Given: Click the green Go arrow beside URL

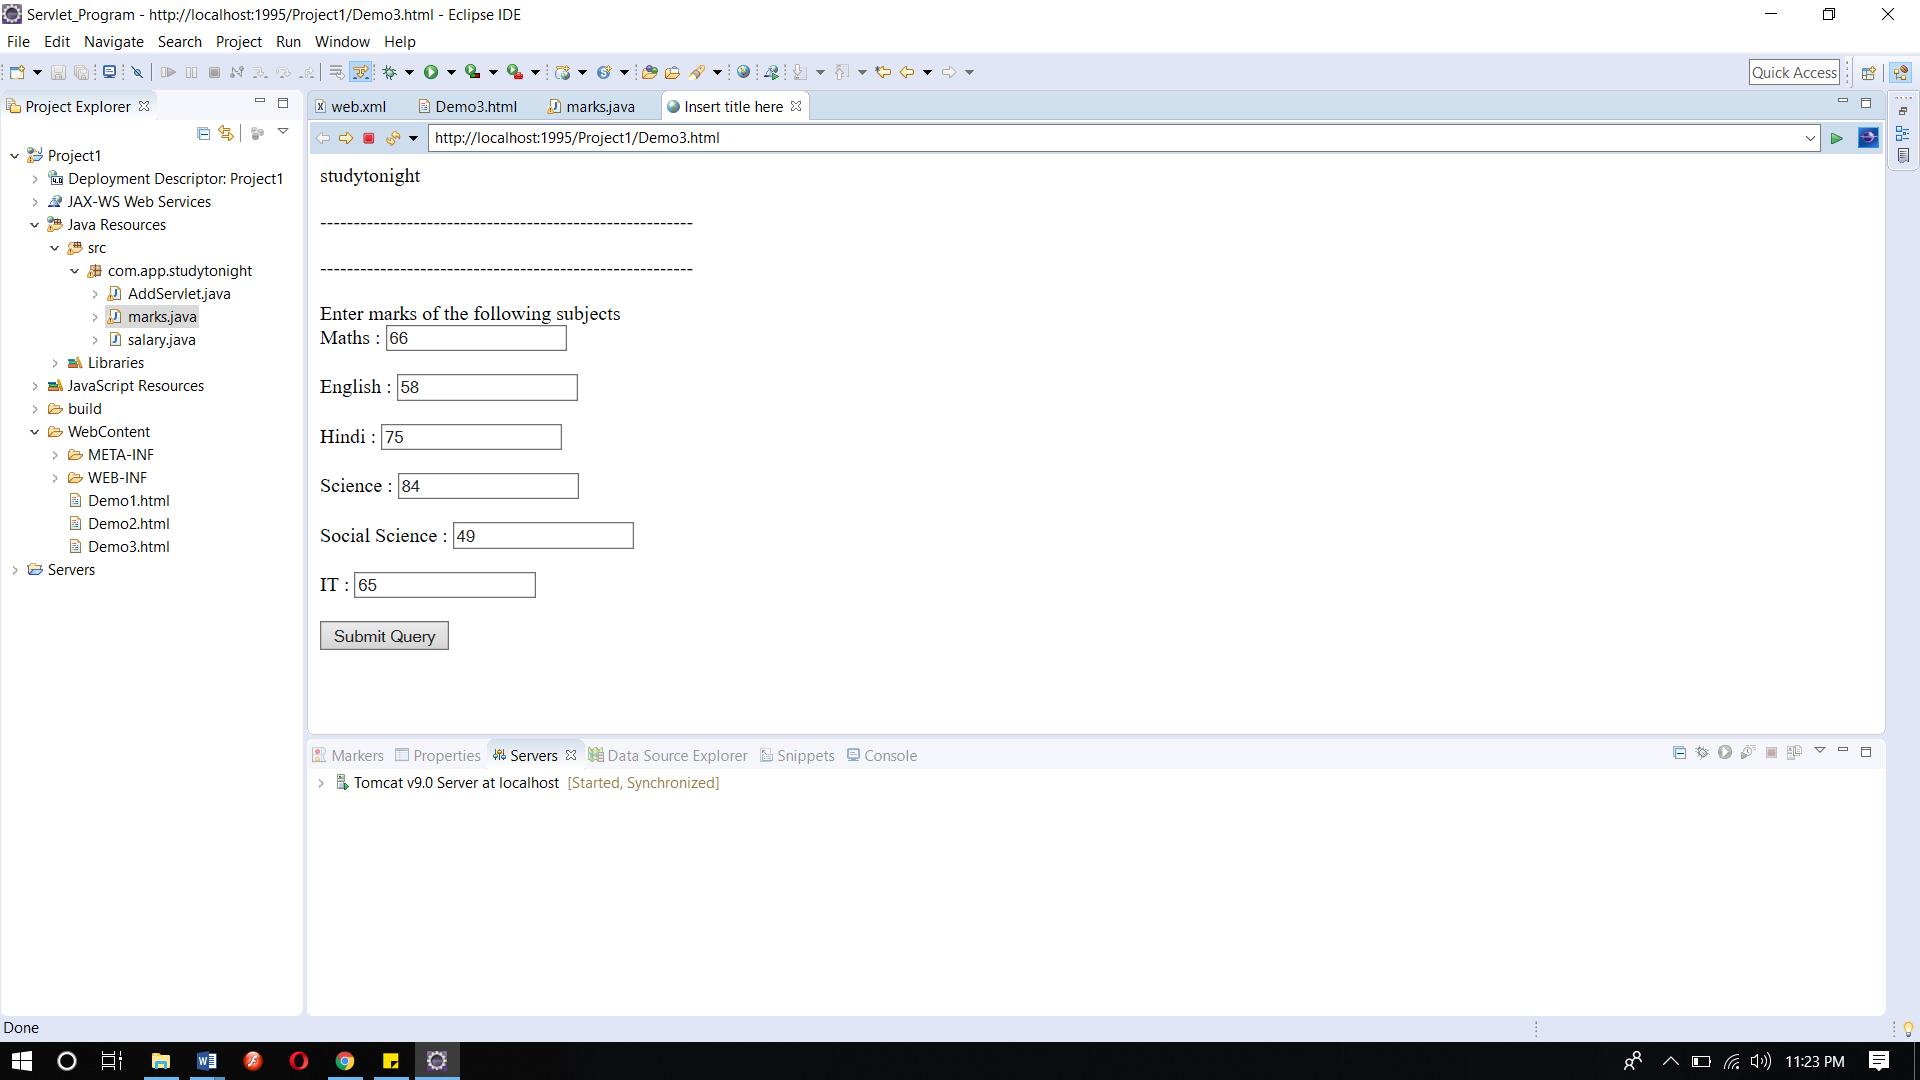Looking at the screenshot, I should 1836,138.
